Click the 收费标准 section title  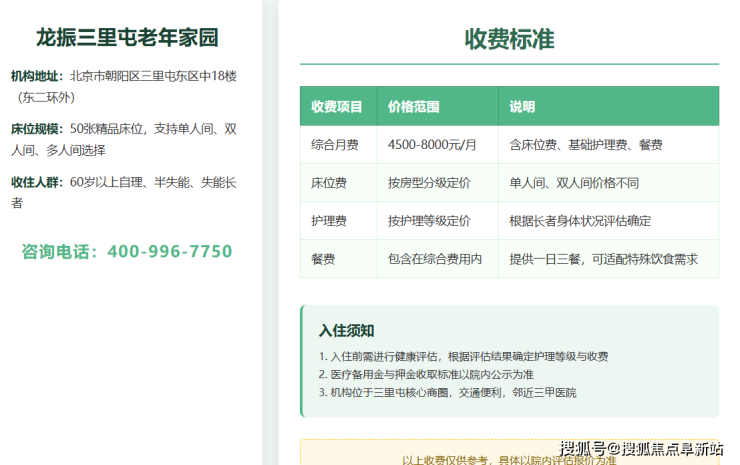click(509, 39)
